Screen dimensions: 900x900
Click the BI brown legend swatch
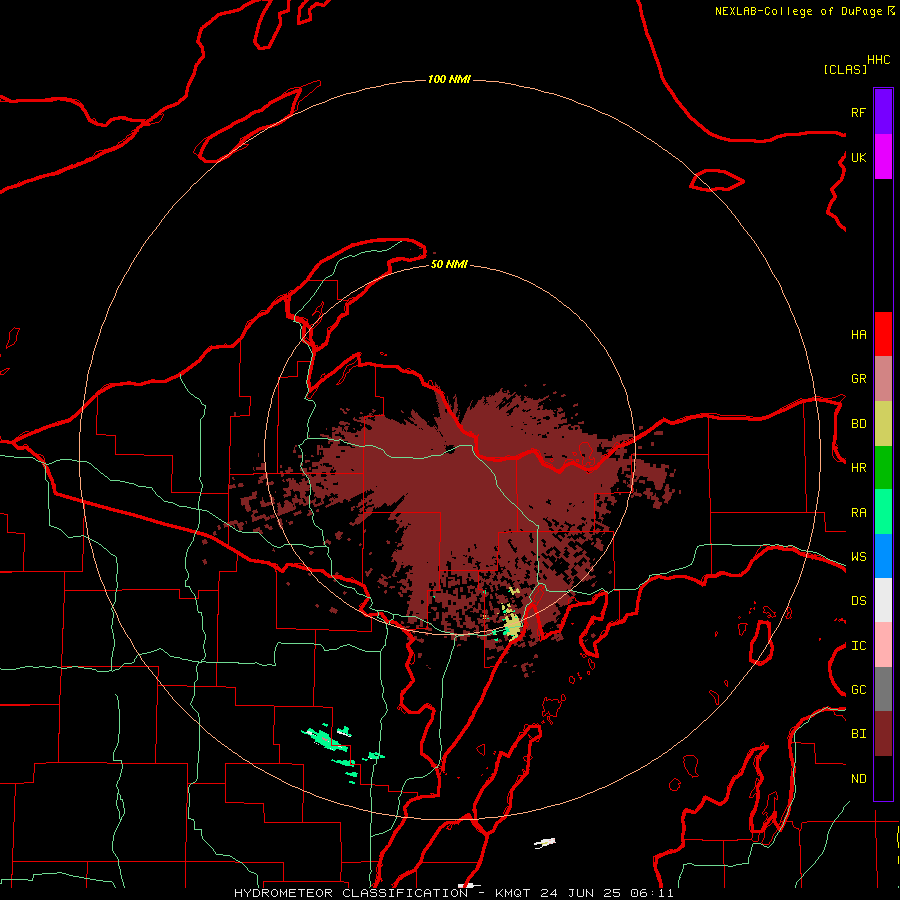pos(883,734)
